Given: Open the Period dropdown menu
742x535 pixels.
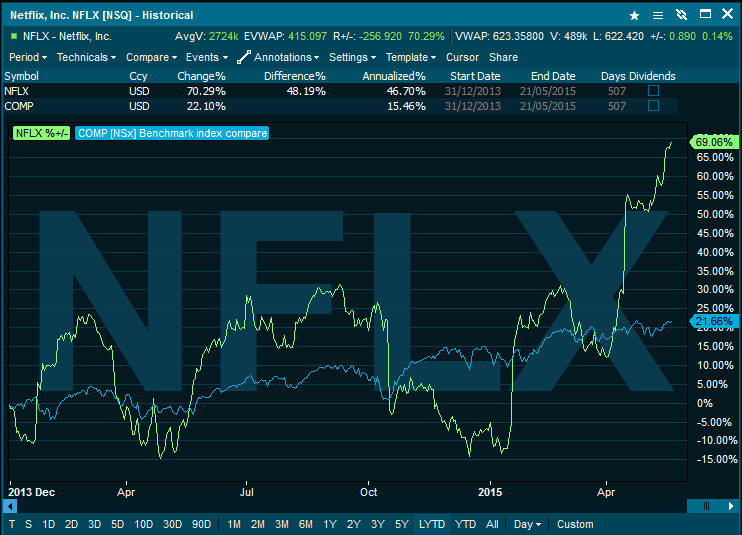Looking at the screenshot, I should 27,57.
